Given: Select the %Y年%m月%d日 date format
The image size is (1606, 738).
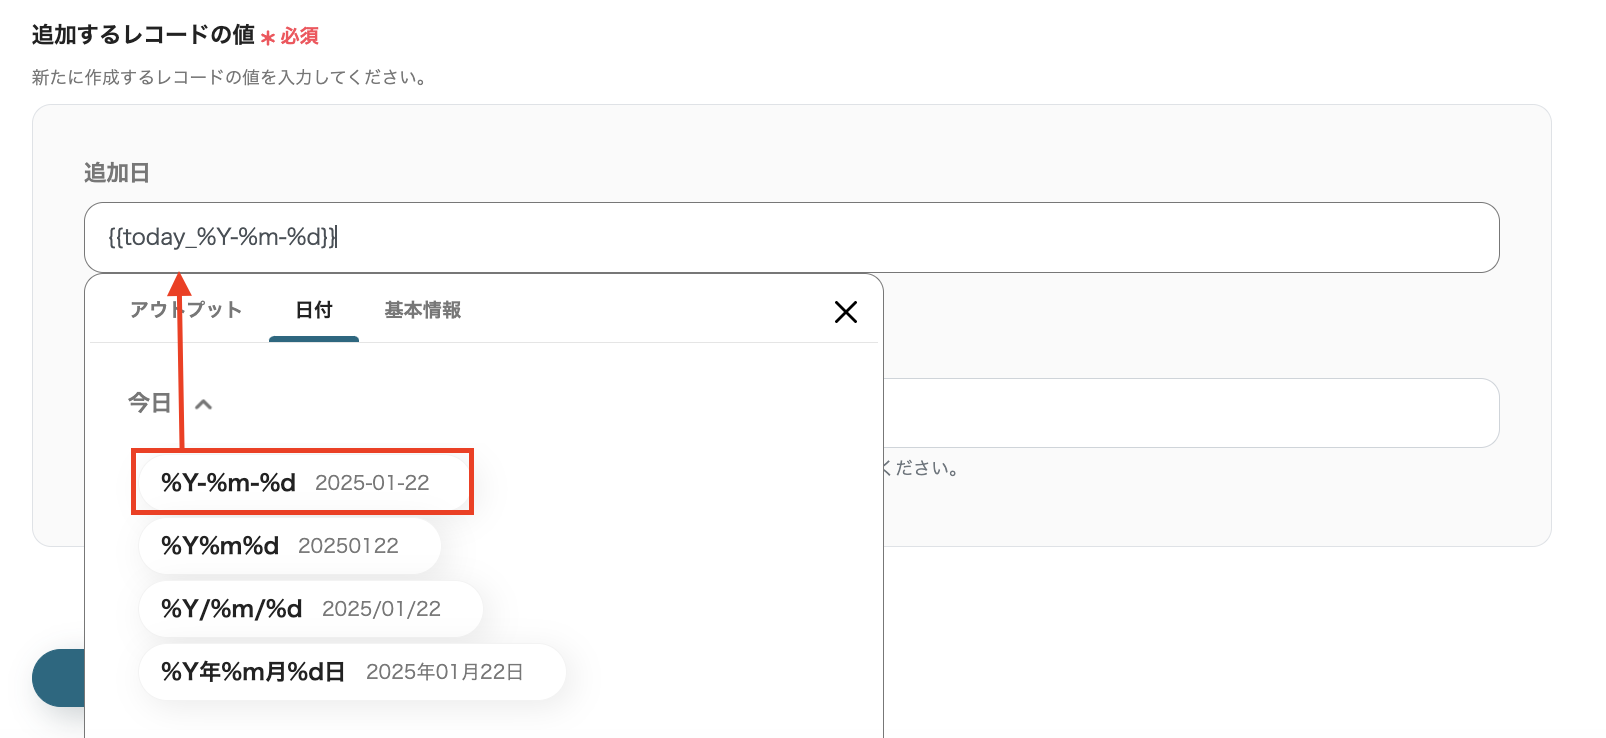Looking at the screenshot, I should point(253,672).
